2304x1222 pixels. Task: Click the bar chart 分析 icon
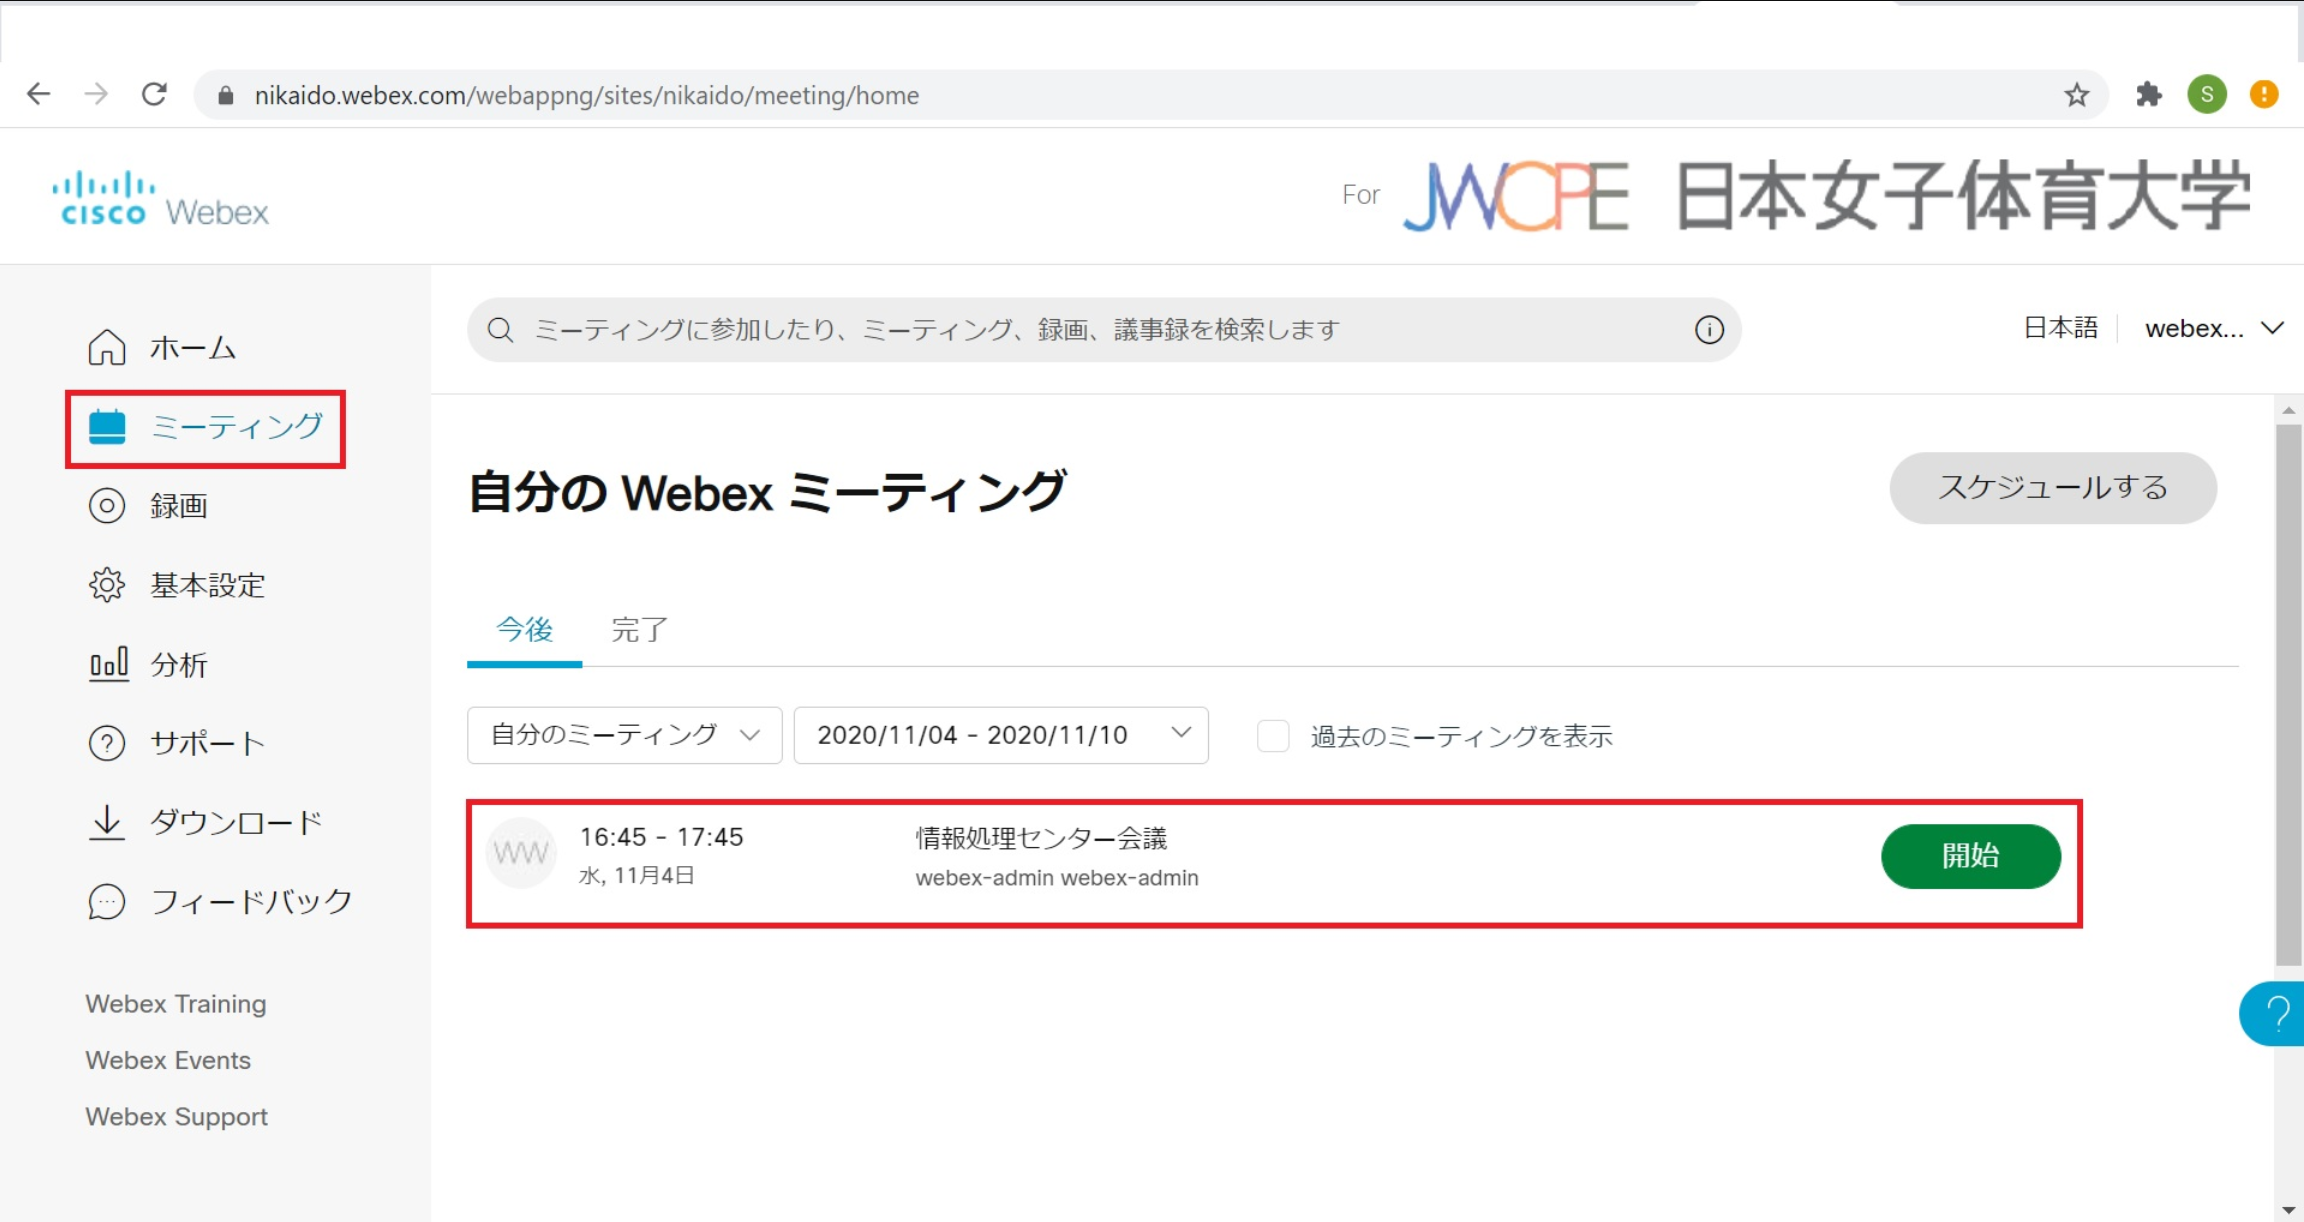(108, 664)
